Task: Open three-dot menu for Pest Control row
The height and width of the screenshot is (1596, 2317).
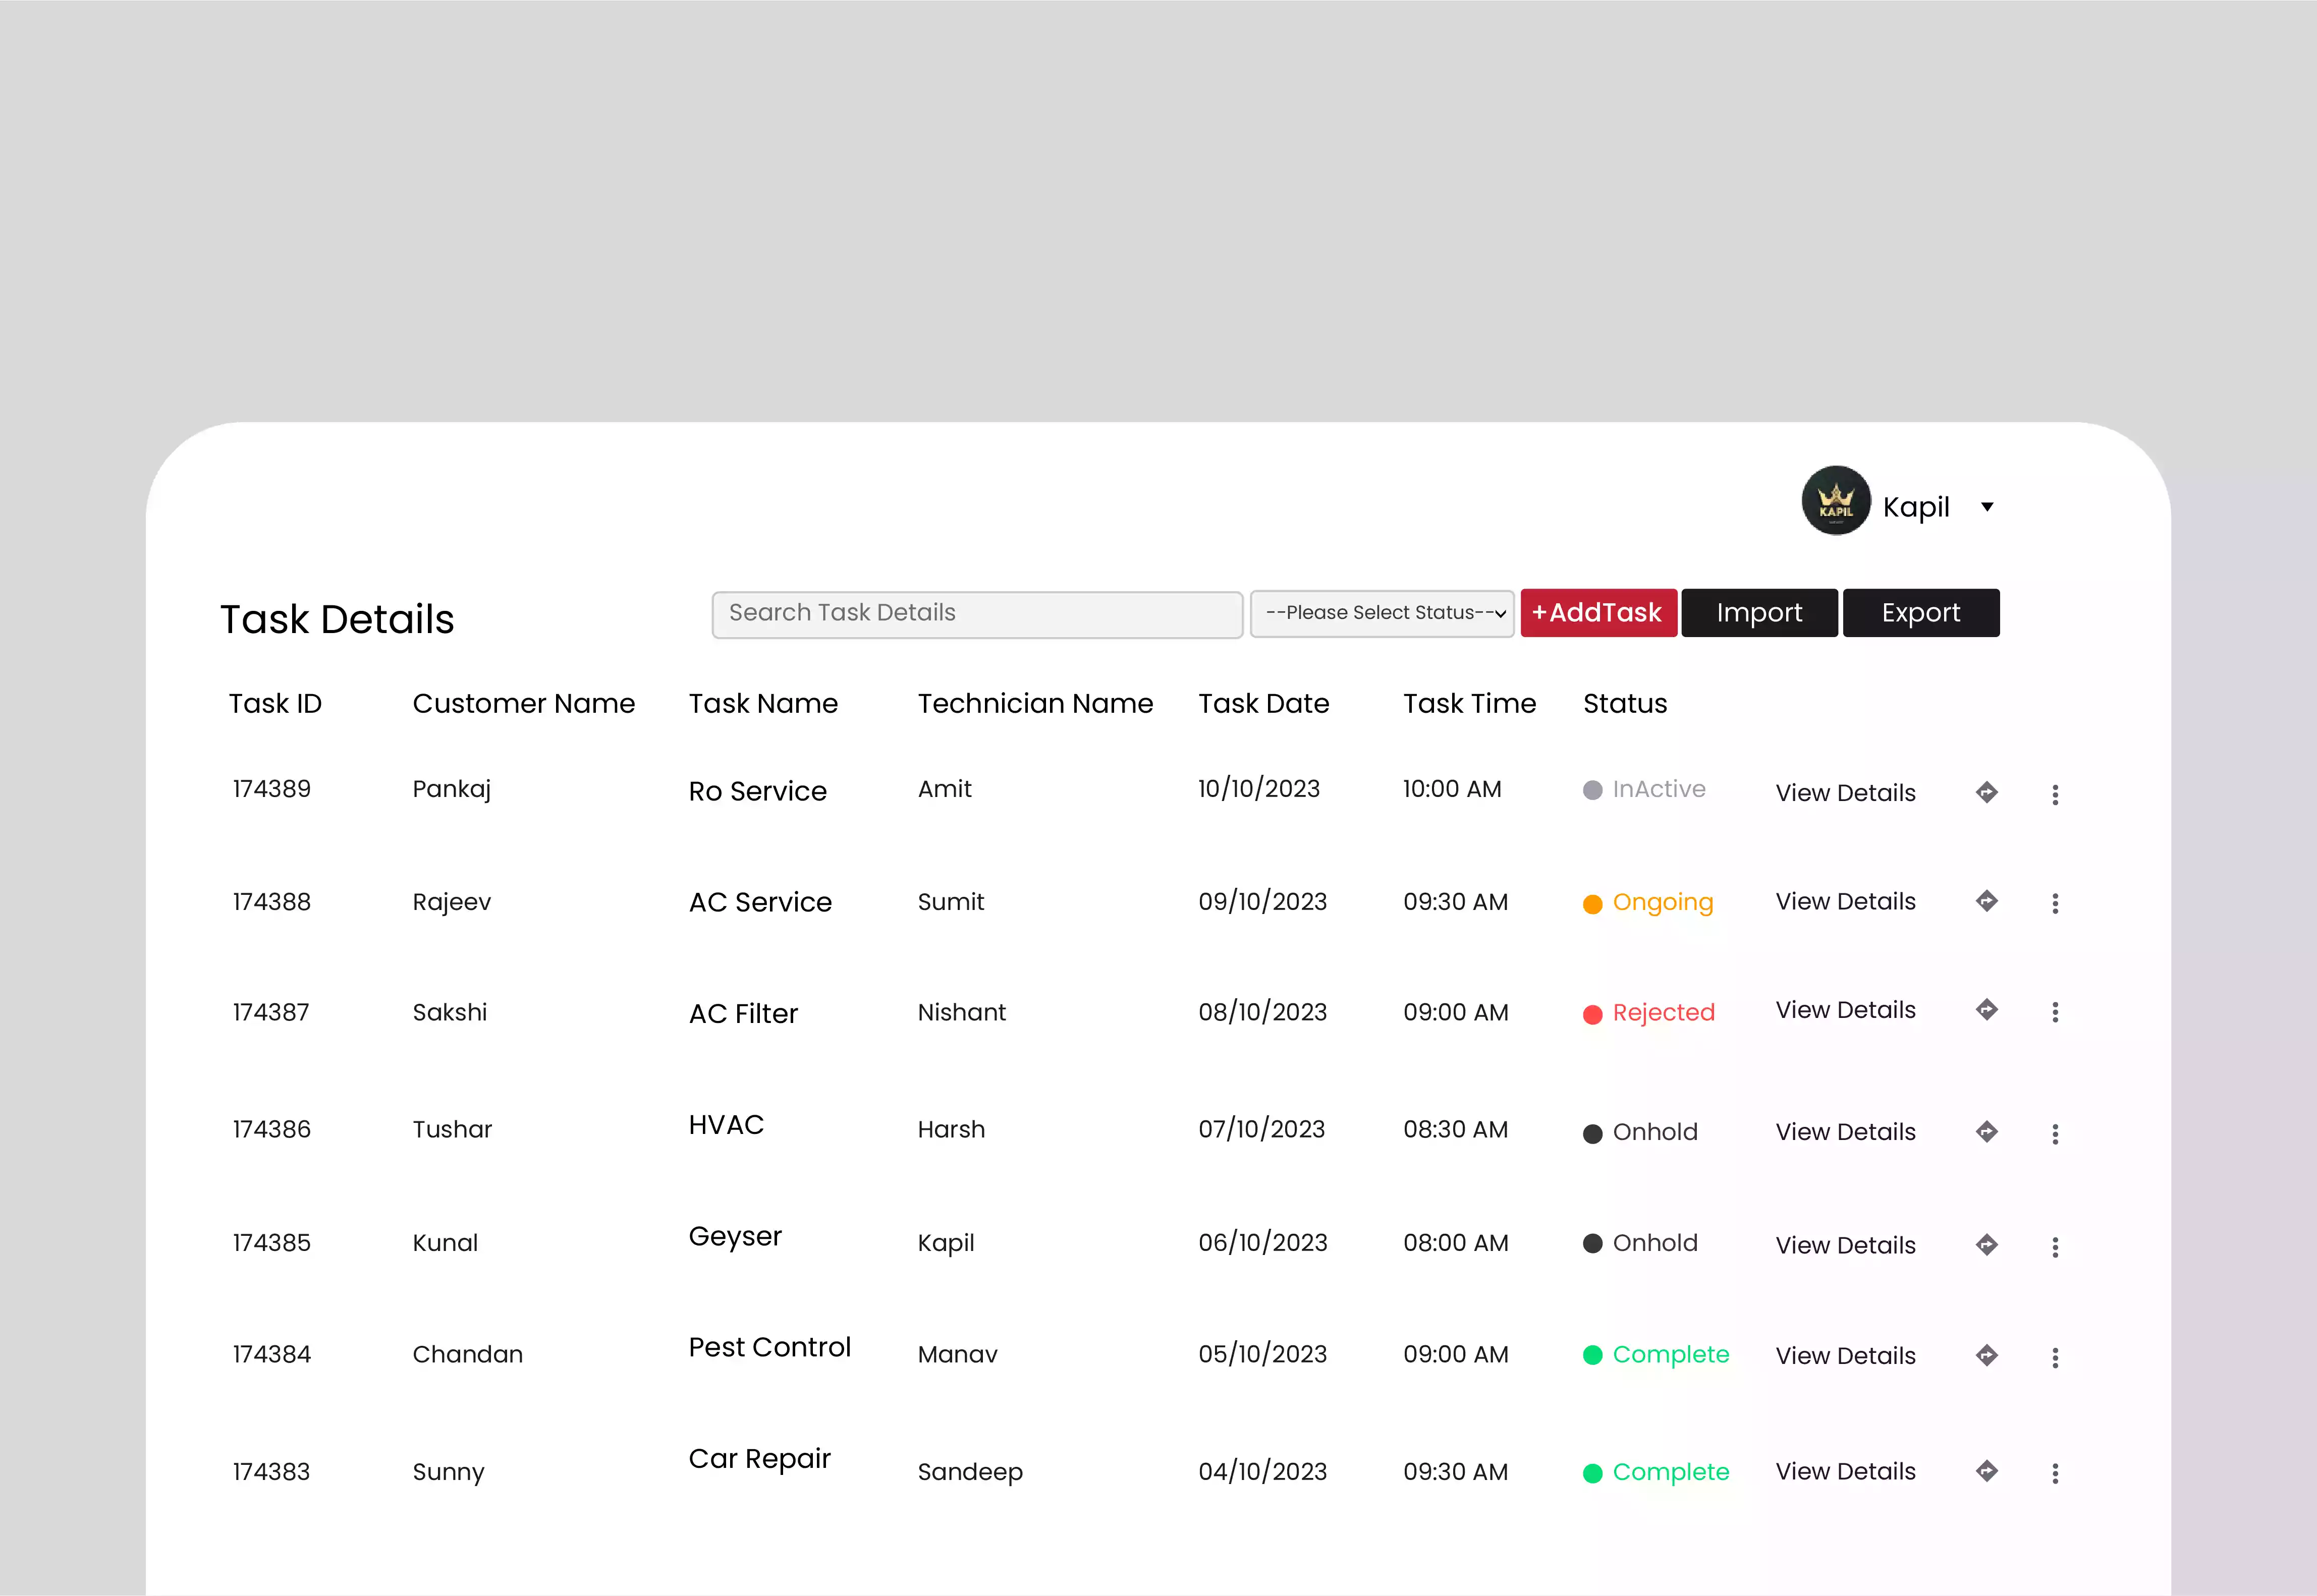Action: tap(2055, 1357)
